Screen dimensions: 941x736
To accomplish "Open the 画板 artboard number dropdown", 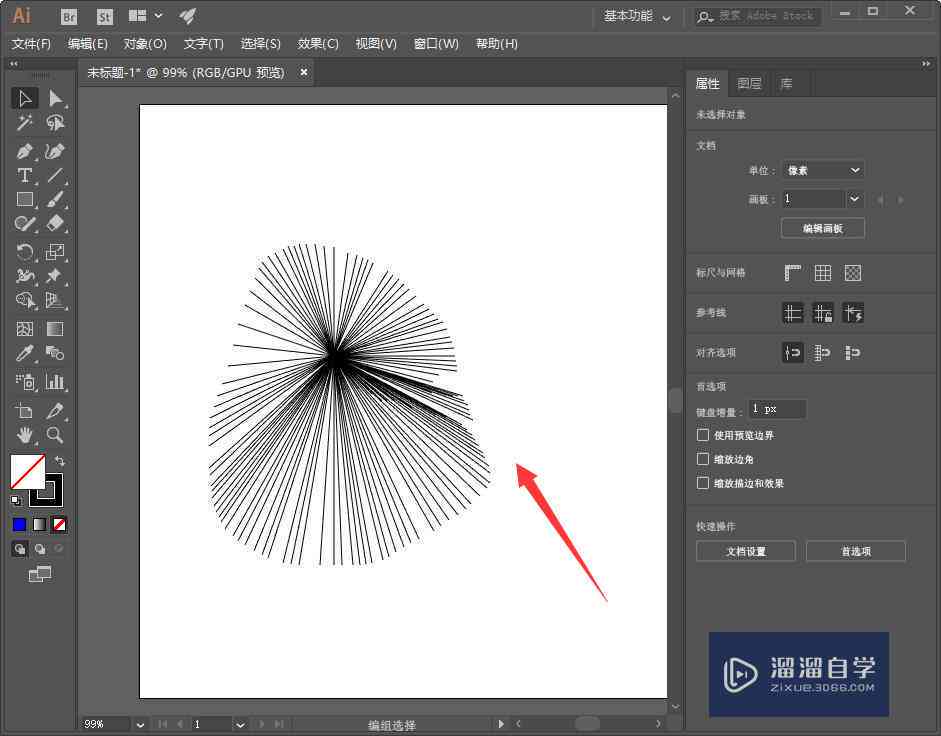I will (855, 199).
